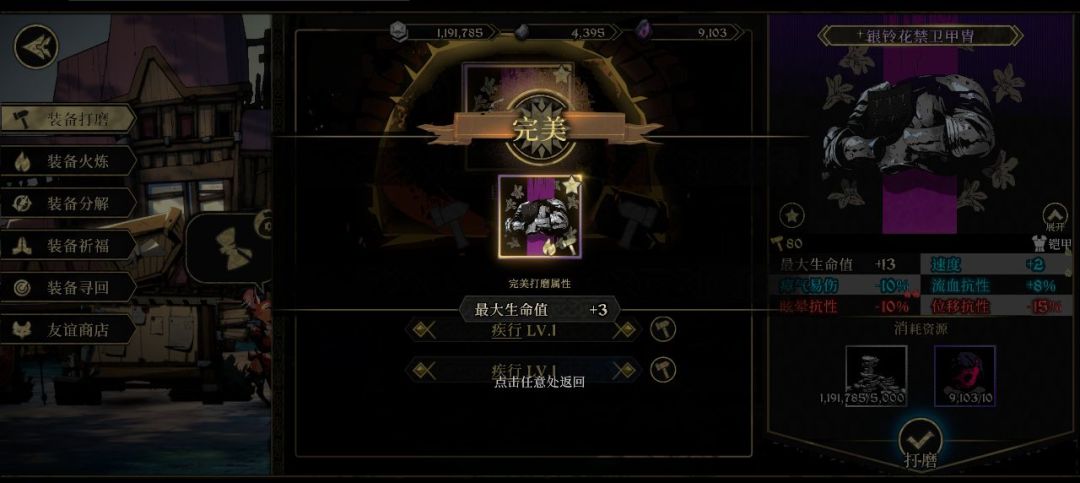Select the 装备分解 menu entry

pos(68,204)
